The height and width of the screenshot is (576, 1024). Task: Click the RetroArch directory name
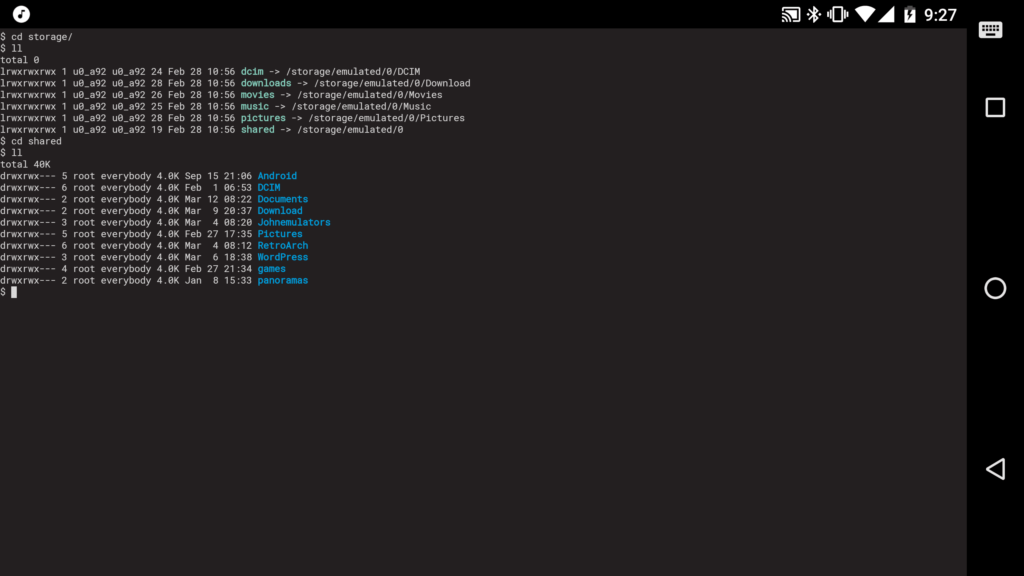tap(283, 246)
